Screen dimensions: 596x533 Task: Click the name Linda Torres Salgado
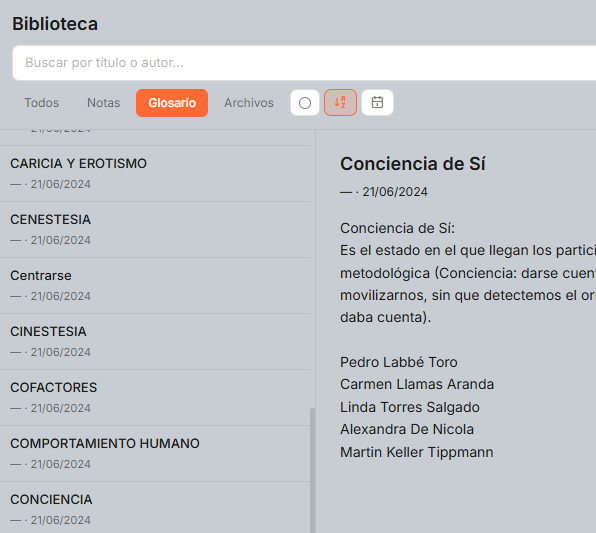click(410, 407)
